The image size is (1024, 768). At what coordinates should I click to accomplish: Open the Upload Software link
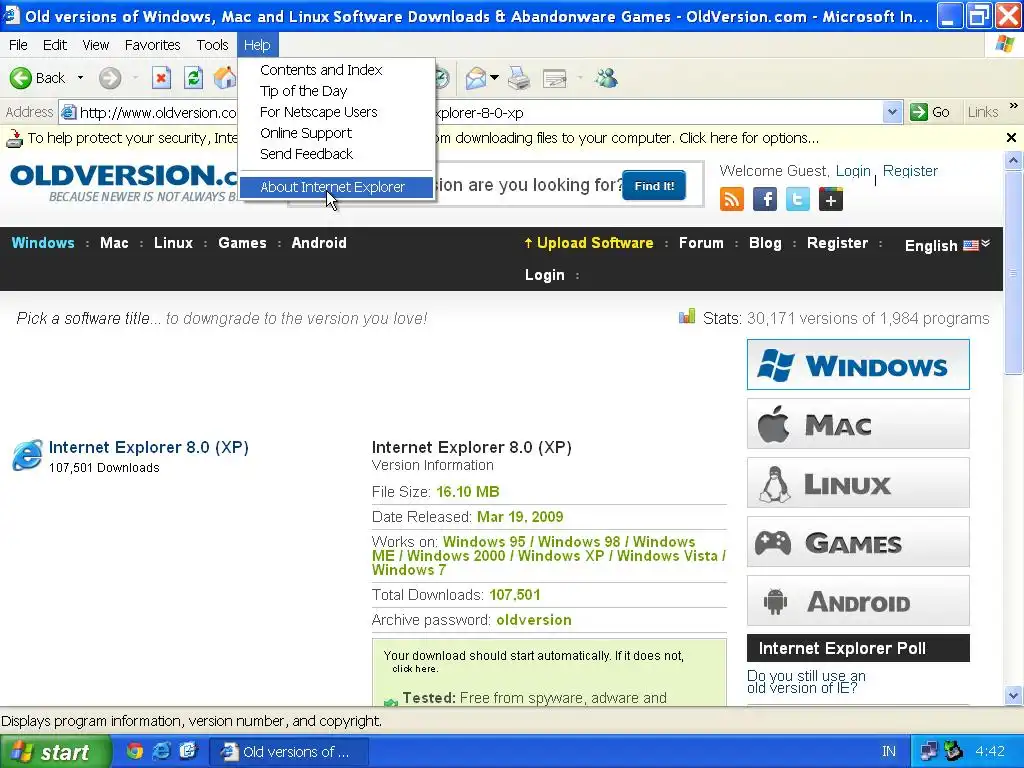click(588, 243)
